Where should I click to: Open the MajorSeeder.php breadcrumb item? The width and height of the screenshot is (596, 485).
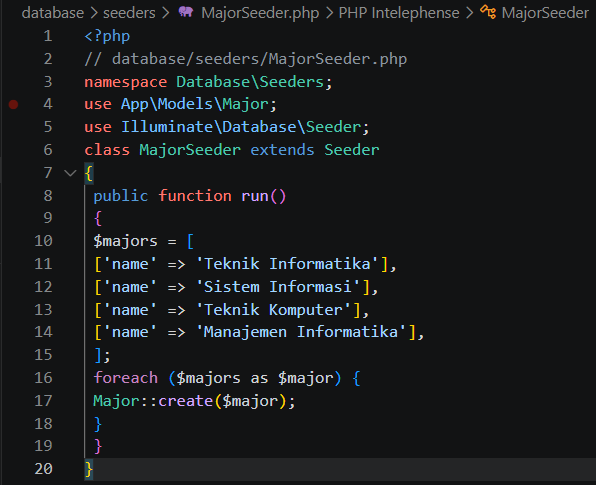pos(260,13)
